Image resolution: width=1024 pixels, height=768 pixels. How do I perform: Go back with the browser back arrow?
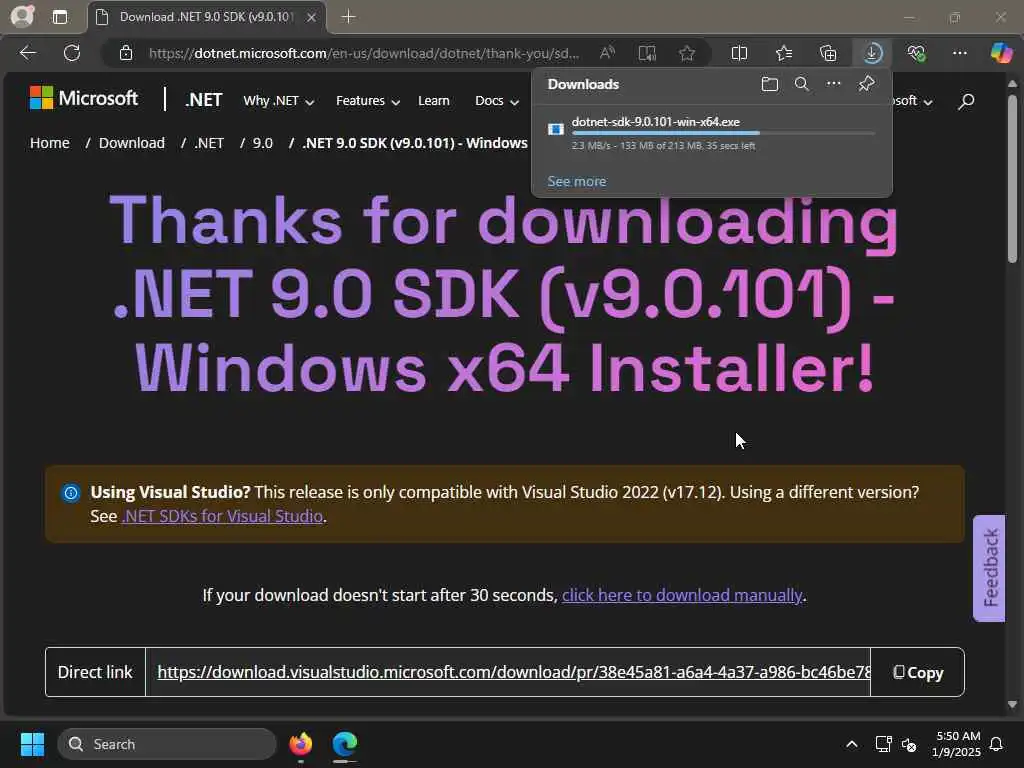28,53
